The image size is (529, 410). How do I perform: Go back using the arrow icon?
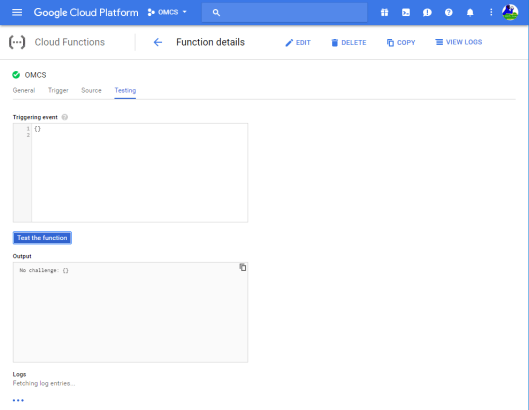pos(158,42)
